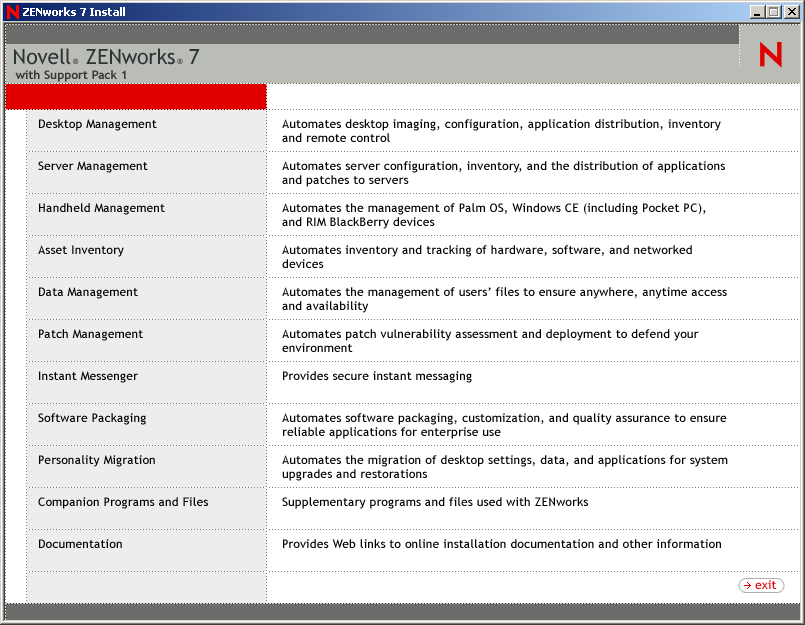The height and width of the screenshot is (625, 805).
Task: Select Desktop Management from the install menu
Action: click(x=95, y=124)
